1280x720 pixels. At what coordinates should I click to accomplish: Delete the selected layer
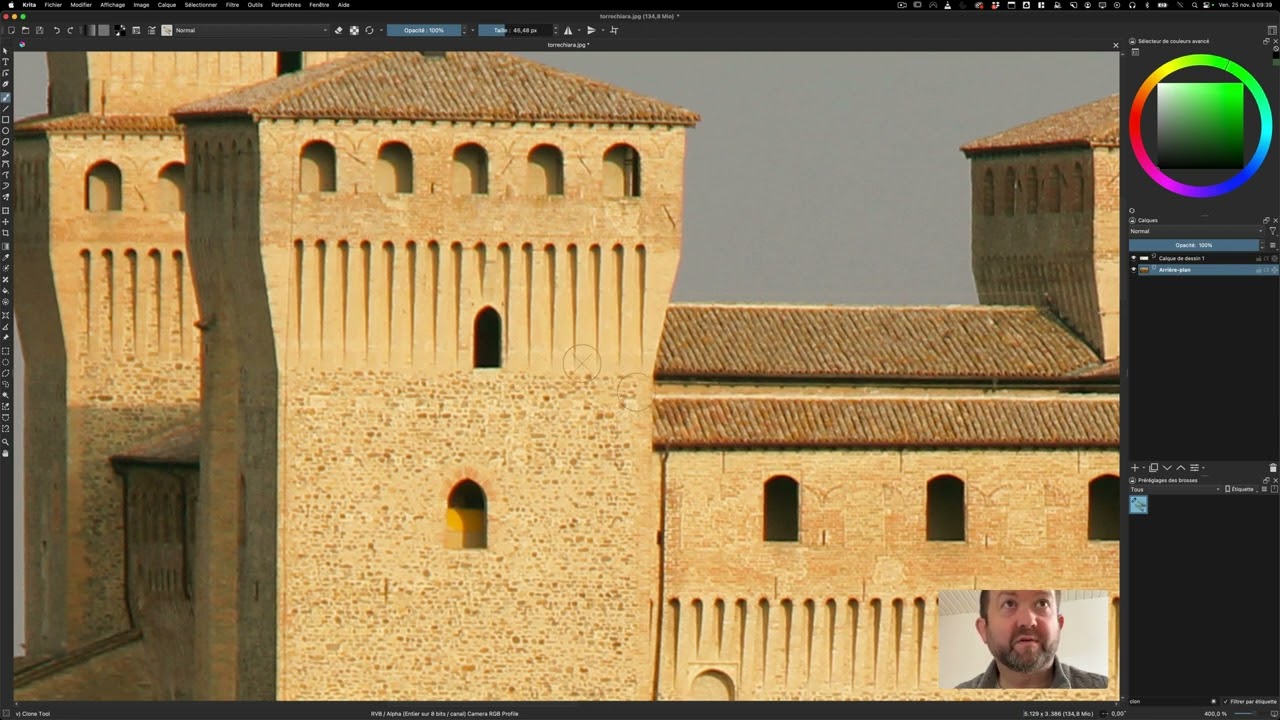tap(1272, 467)
